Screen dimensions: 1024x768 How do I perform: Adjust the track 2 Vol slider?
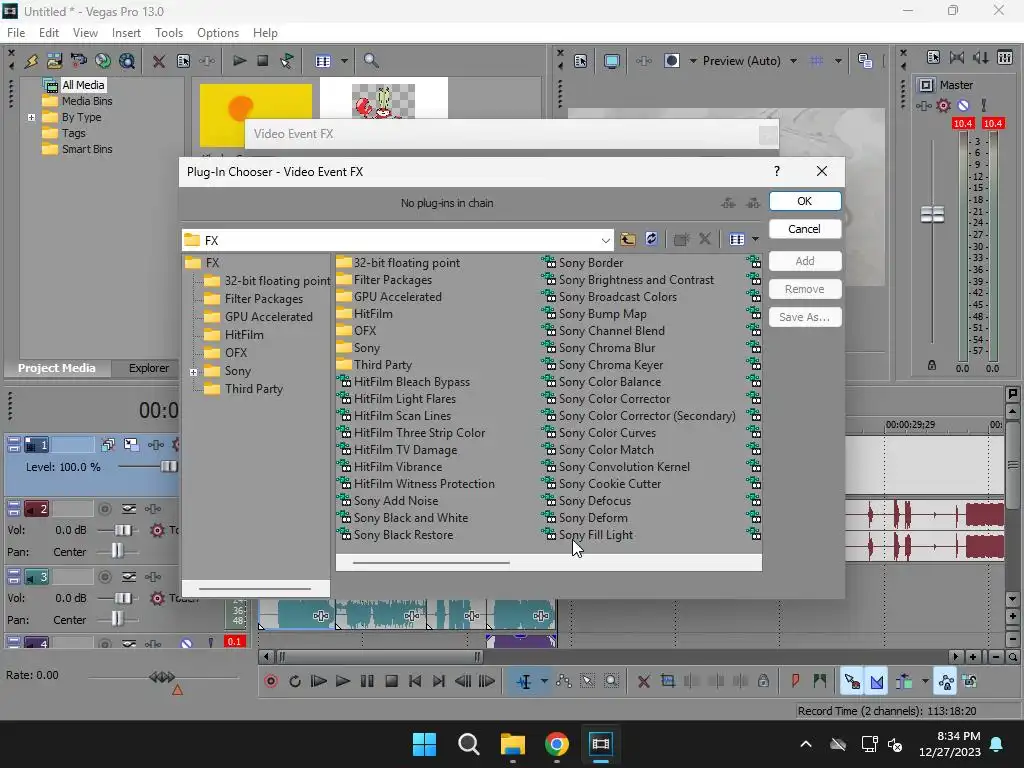[123, 530]
